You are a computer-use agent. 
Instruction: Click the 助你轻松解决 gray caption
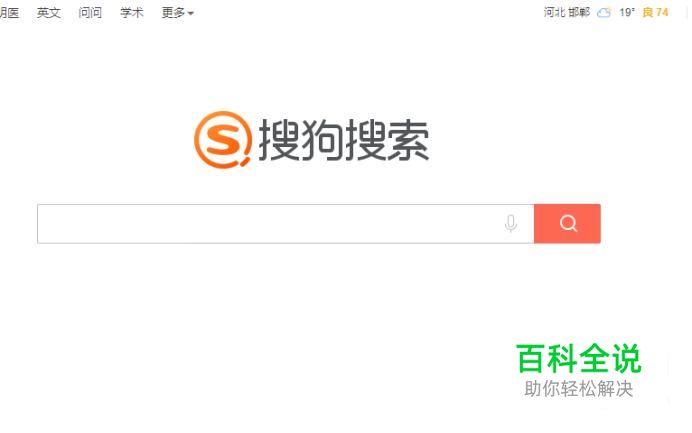point(579,389)
